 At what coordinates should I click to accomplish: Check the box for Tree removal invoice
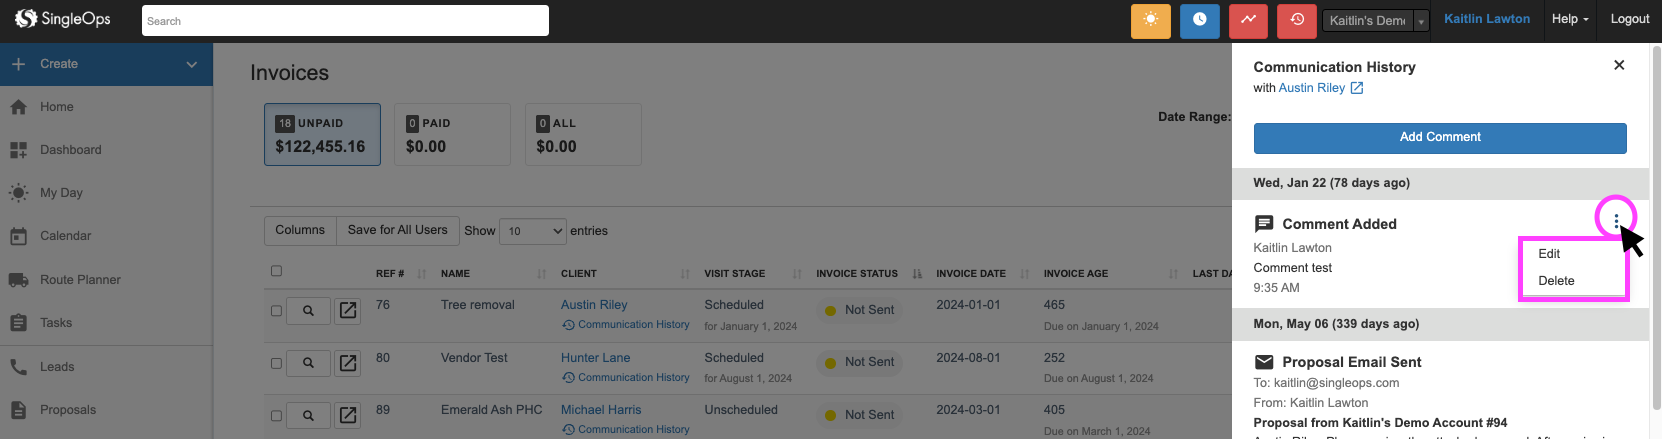click(x=277, y=311)
